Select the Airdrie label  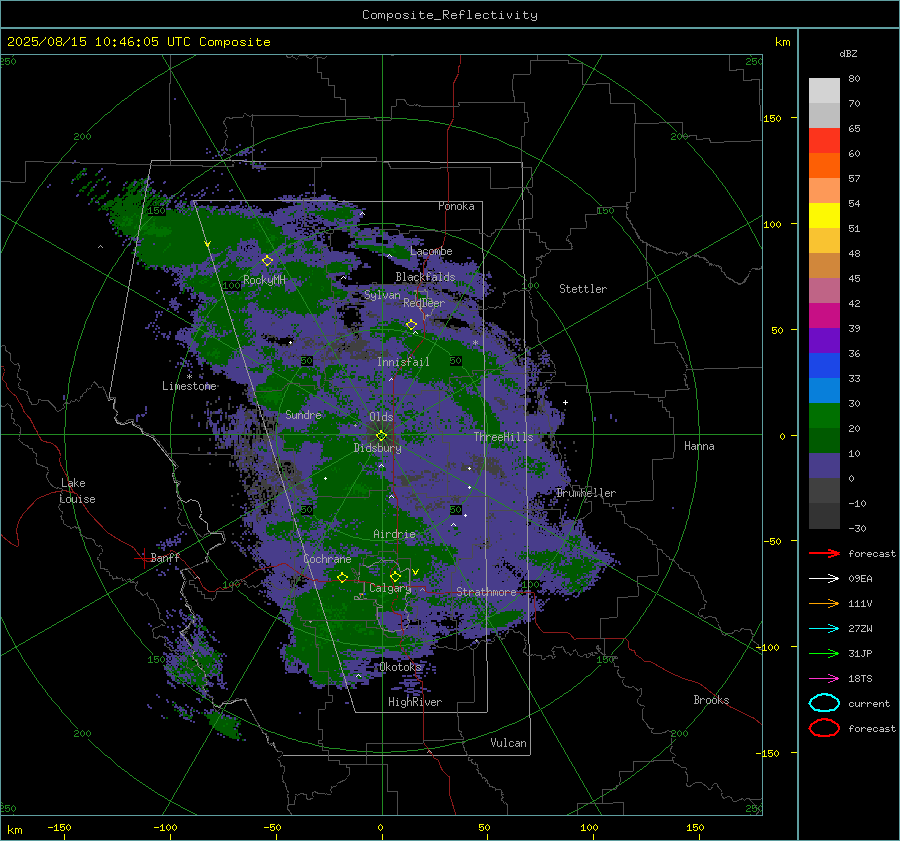click(x=394, y=534)
